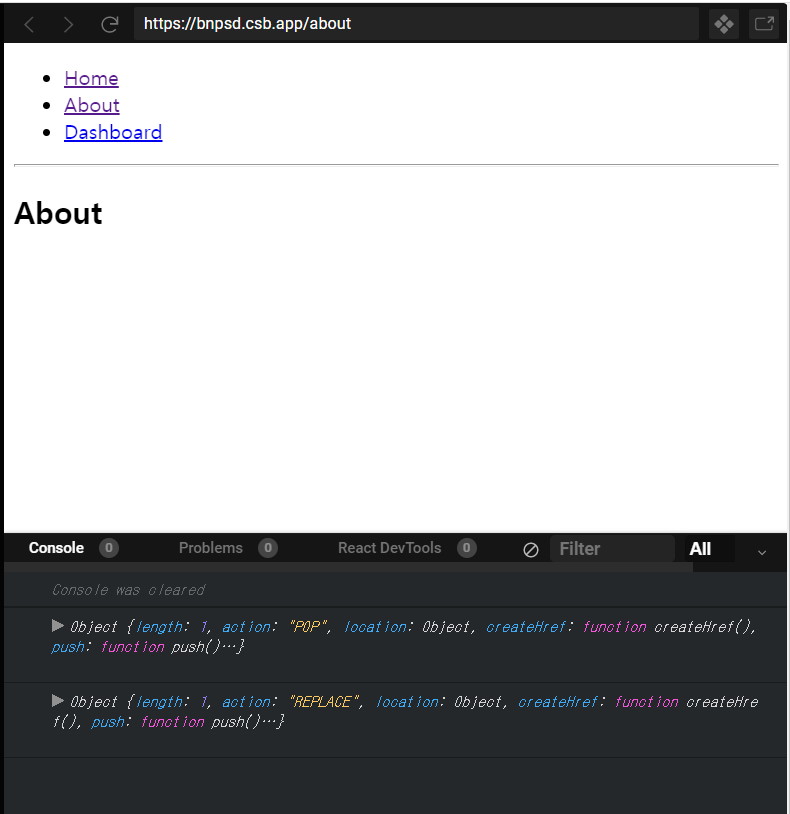
Task: Open the About link
Action: 92,105
